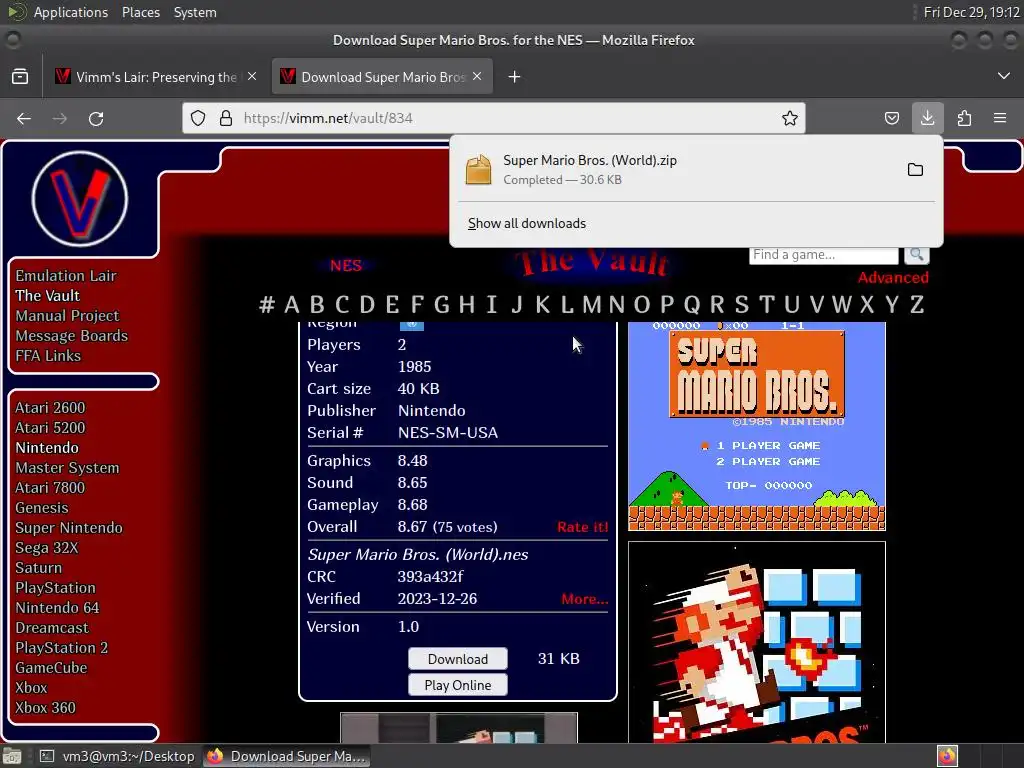Click Show all downloads
Image resolution: width=1024 pixels, height=768 pixels.
[526, 223]
